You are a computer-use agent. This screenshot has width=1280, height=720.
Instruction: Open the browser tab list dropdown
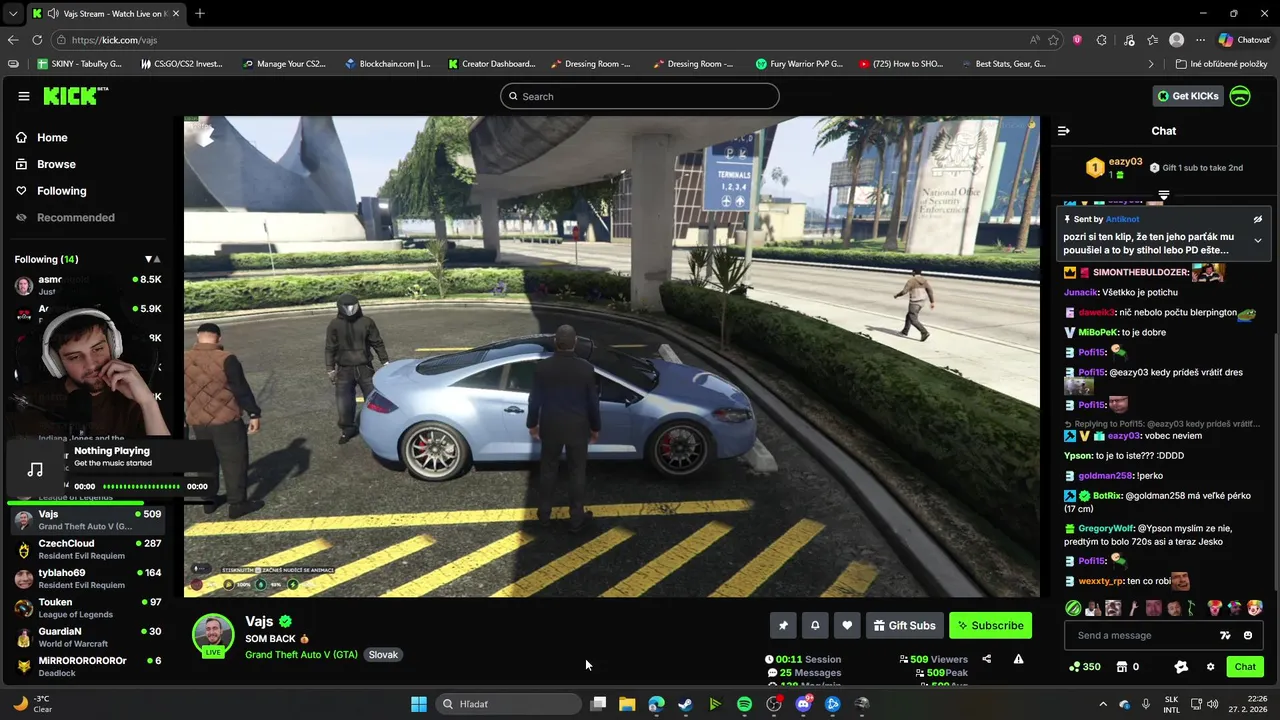(x=12, y=13)
